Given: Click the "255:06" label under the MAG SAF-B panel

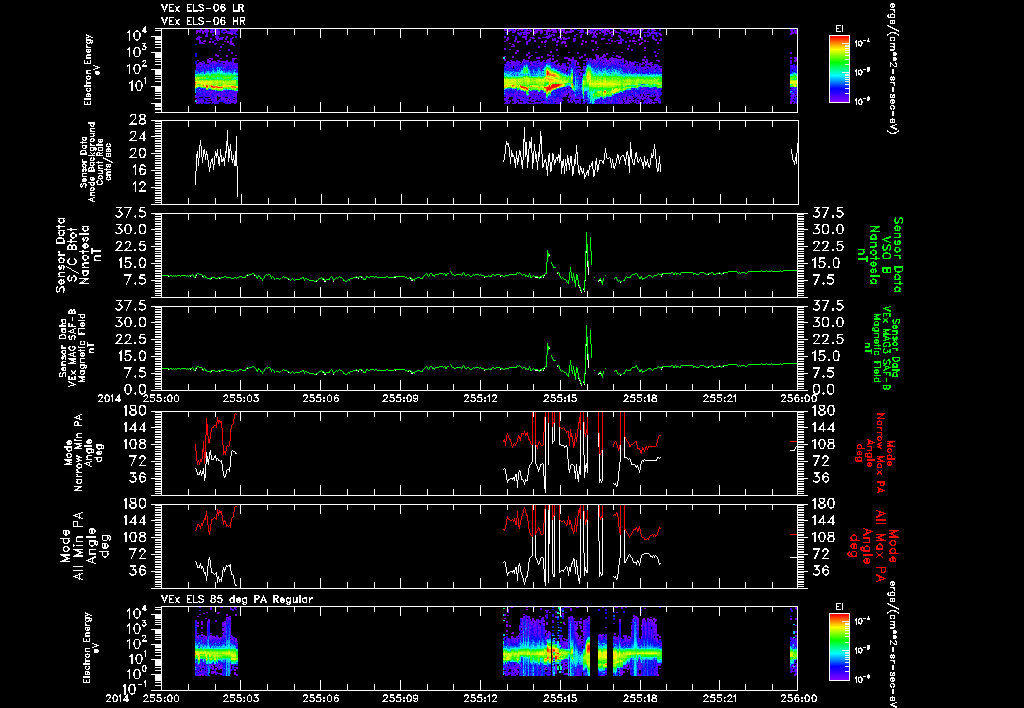Looking at the screenshot, I should coord(321,398).
